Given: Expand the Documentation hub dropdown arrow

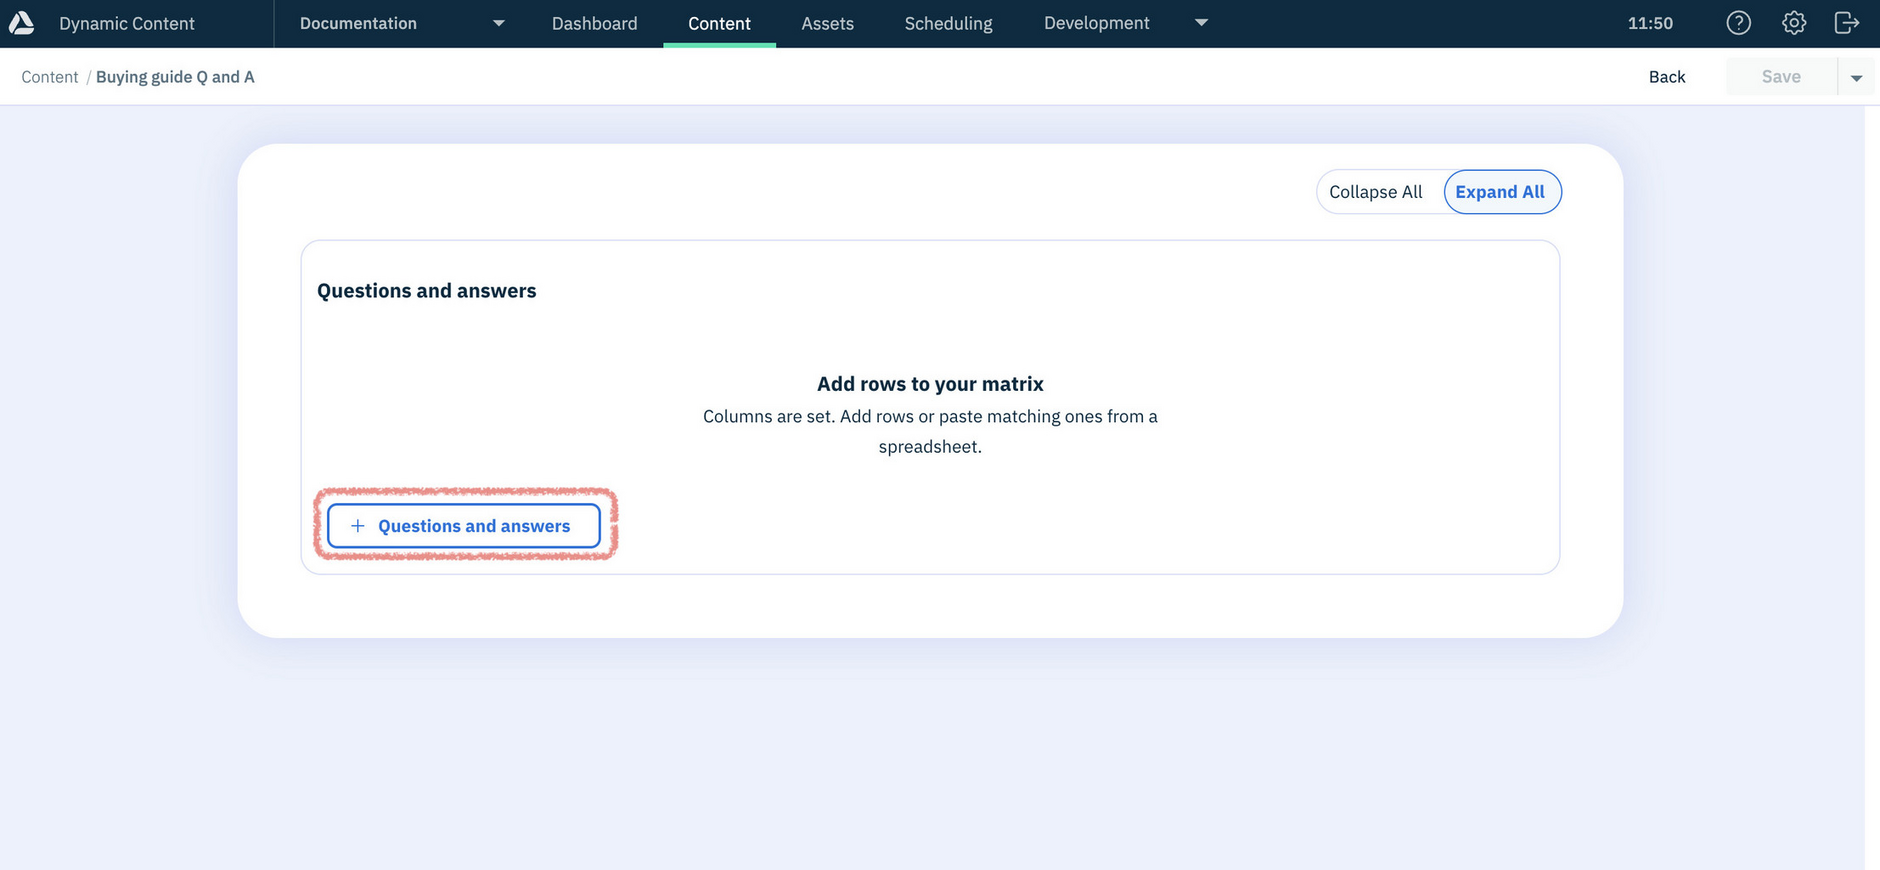Looking at the screenshot, I should pos(498,23).
